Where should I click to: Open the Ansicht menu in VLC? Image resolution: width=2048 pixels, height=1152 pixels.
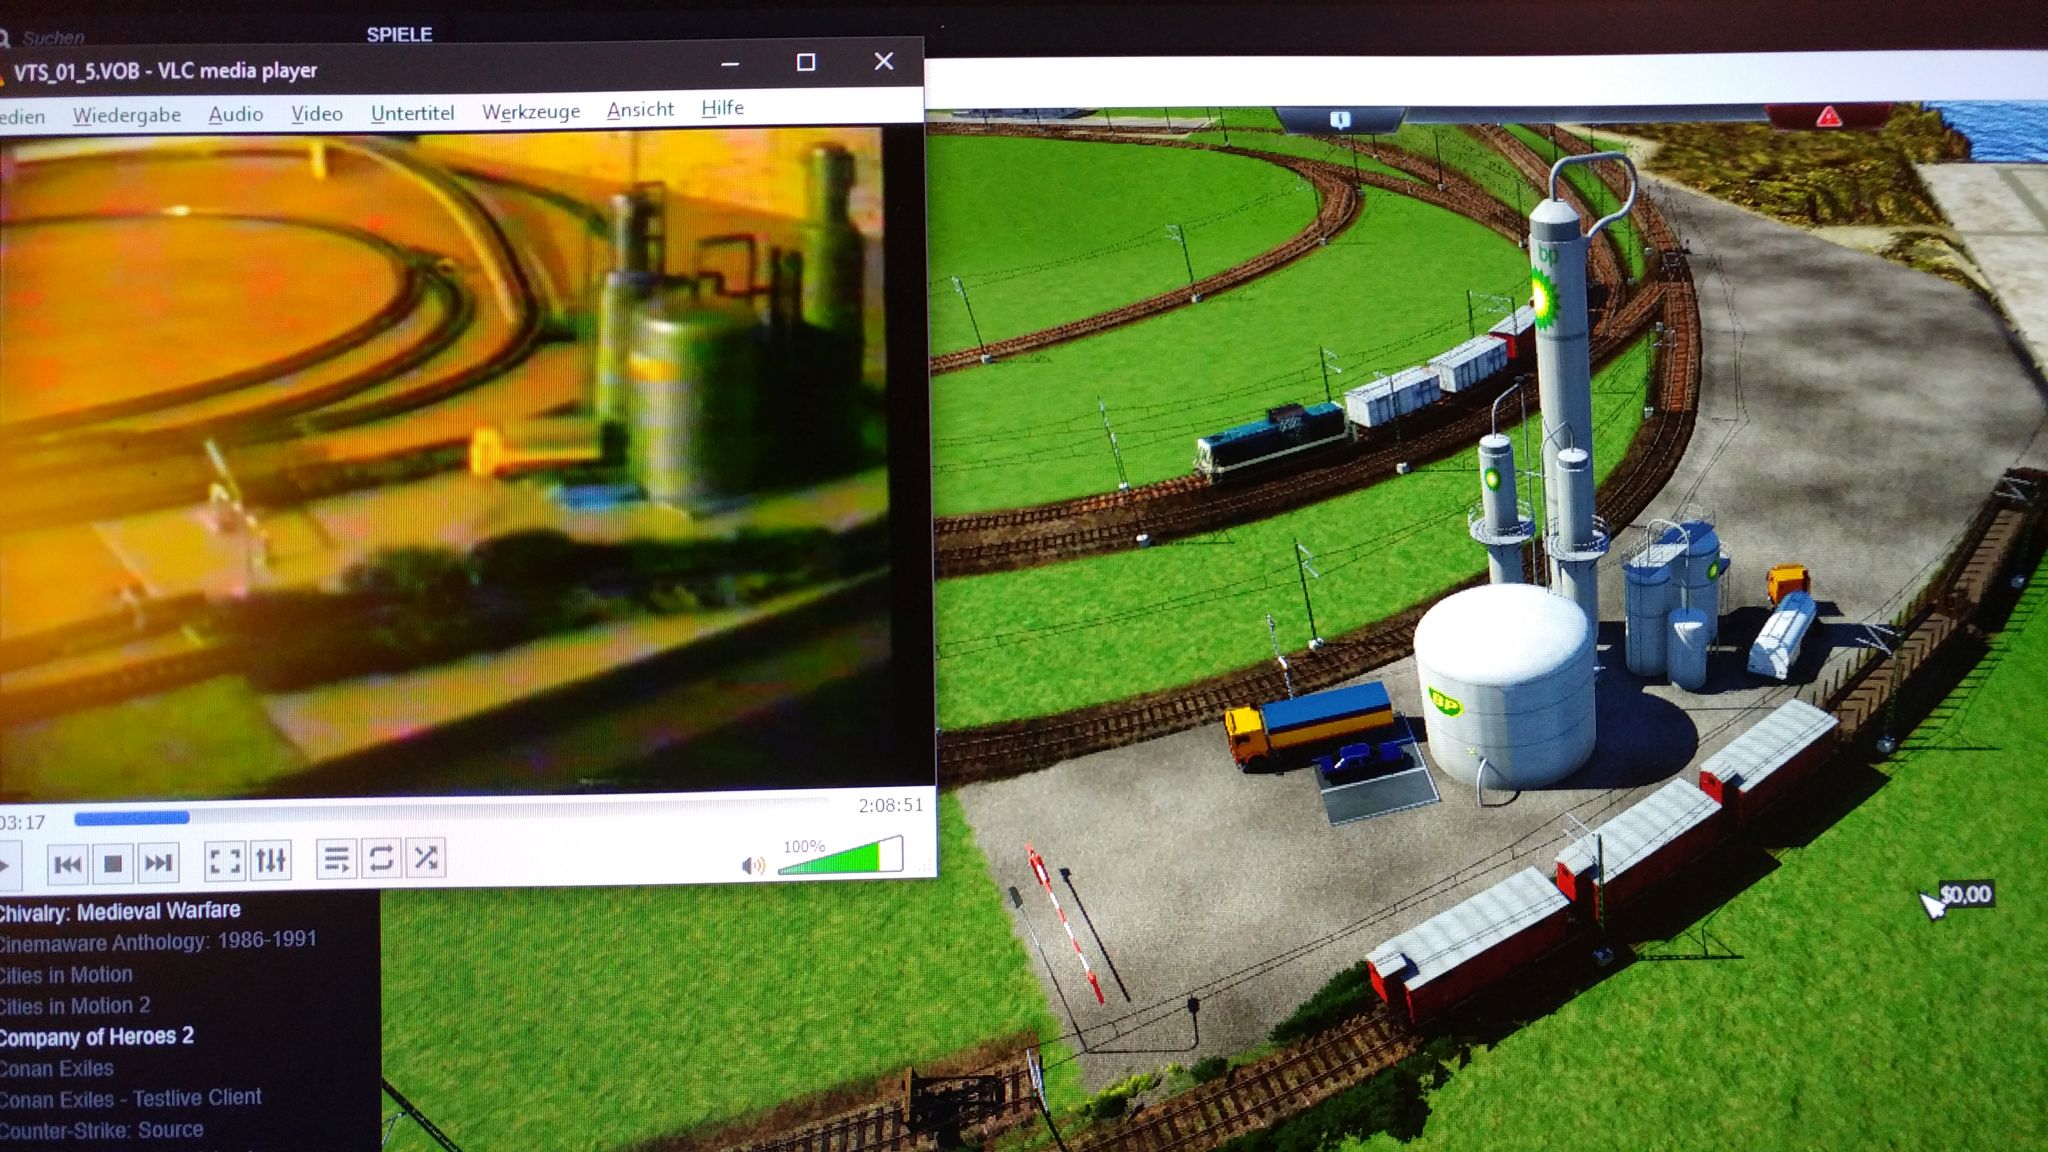tap(640, 109)
